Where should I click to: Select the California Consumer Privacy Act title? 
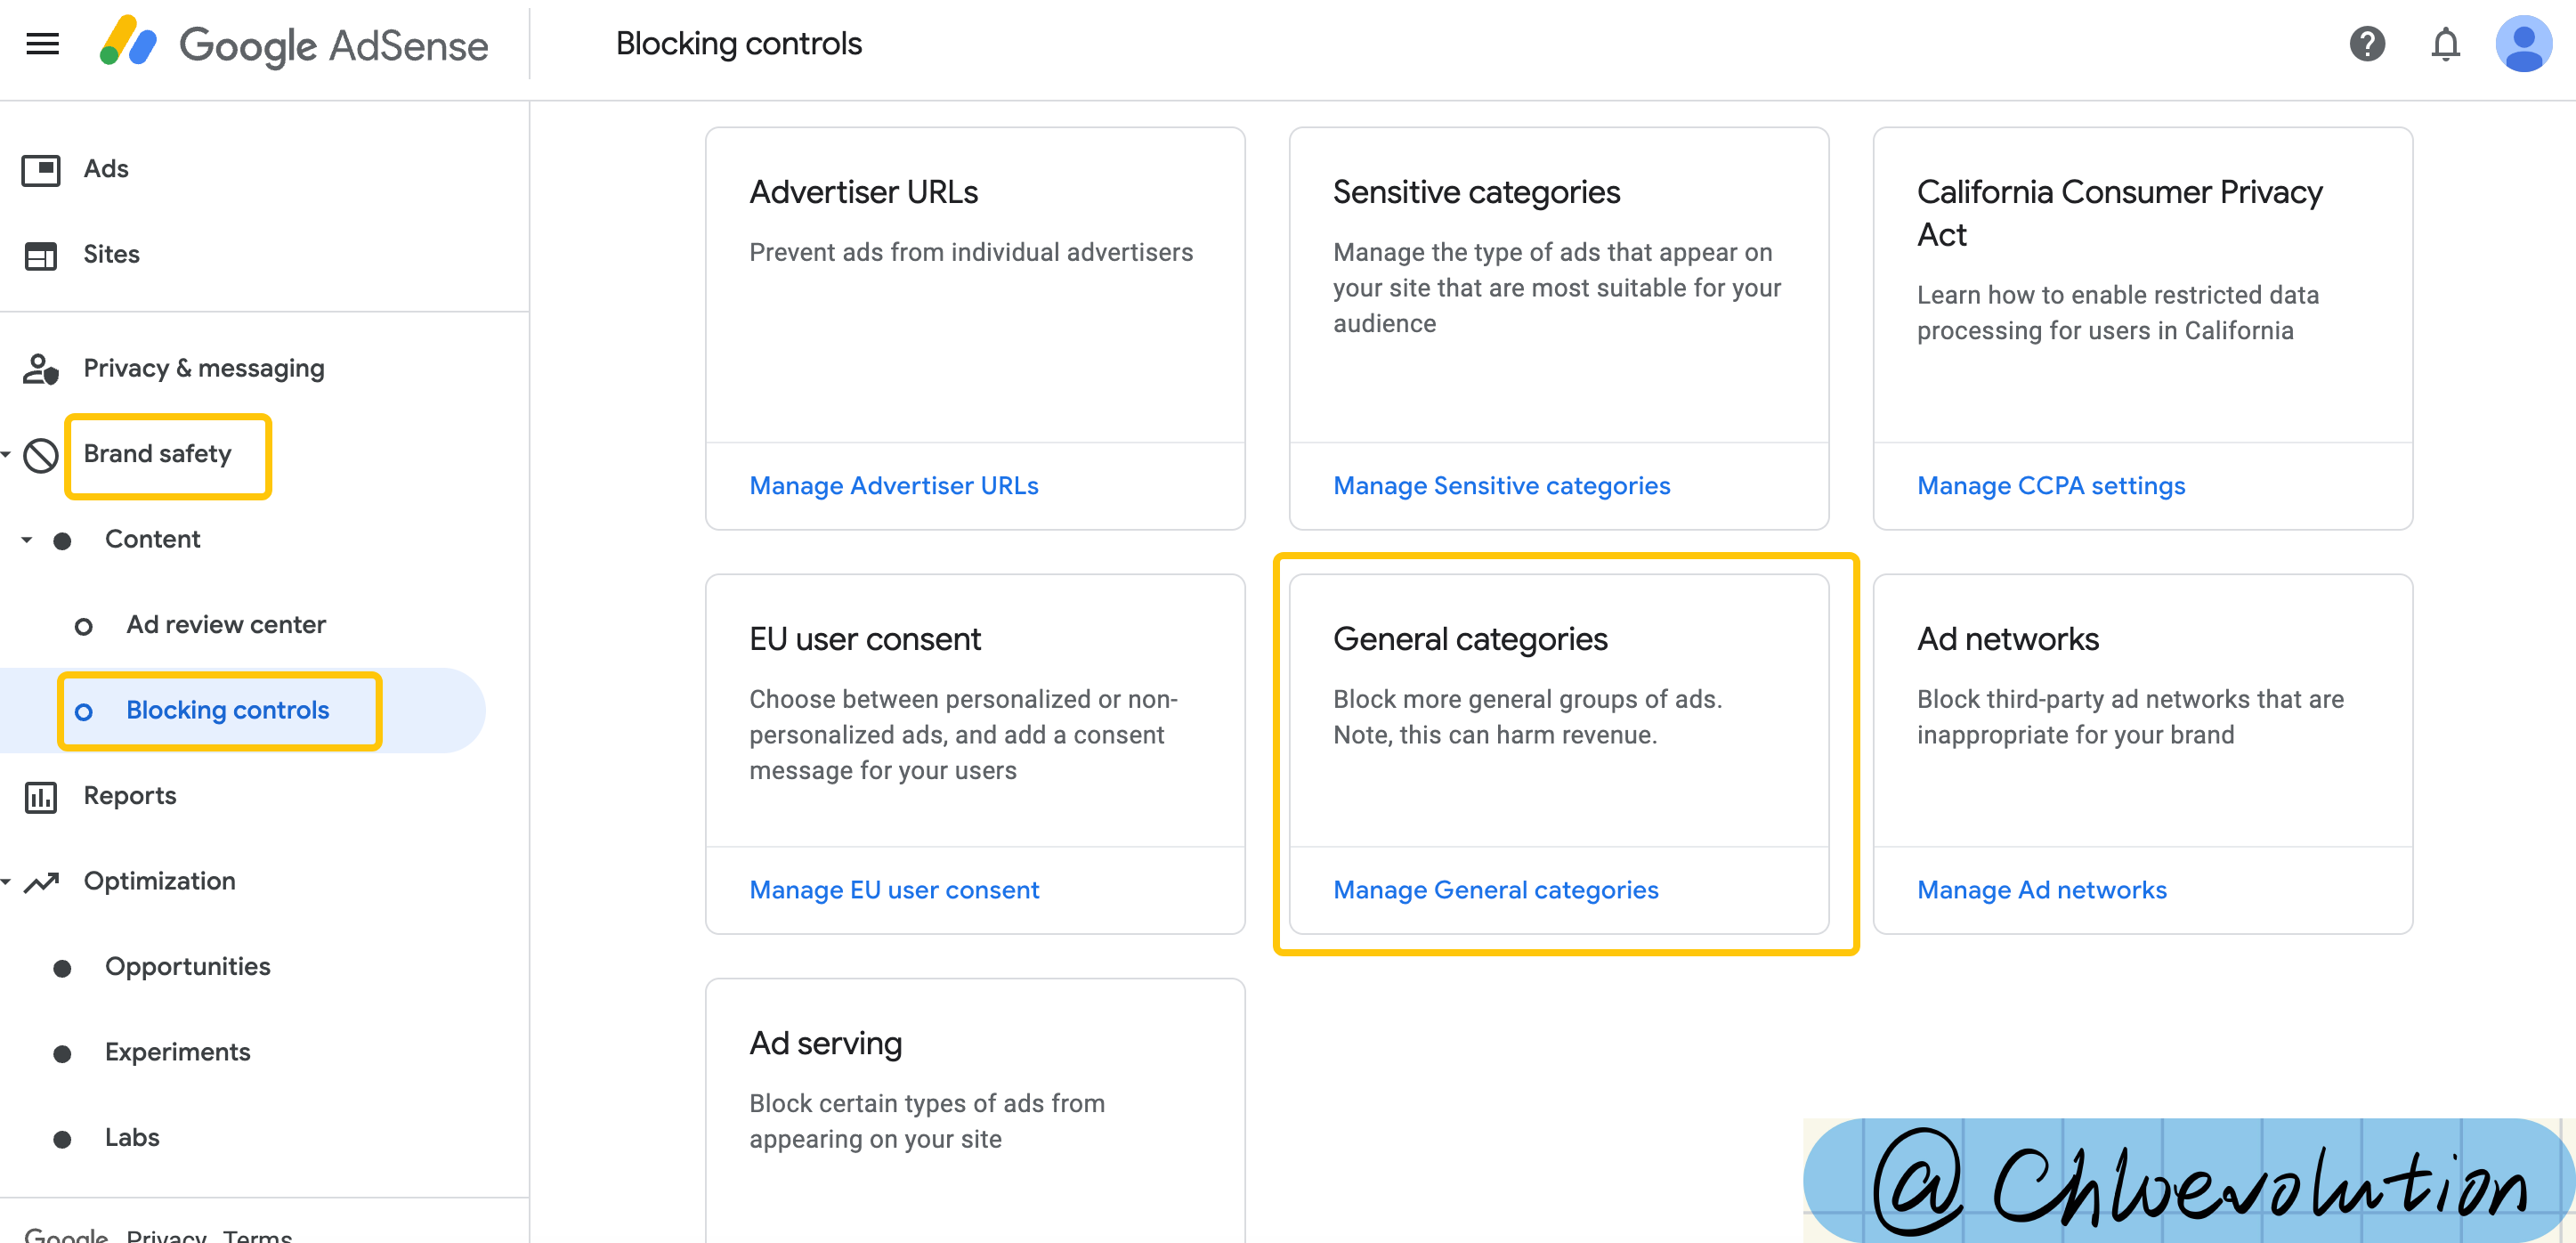[2119, 213]
